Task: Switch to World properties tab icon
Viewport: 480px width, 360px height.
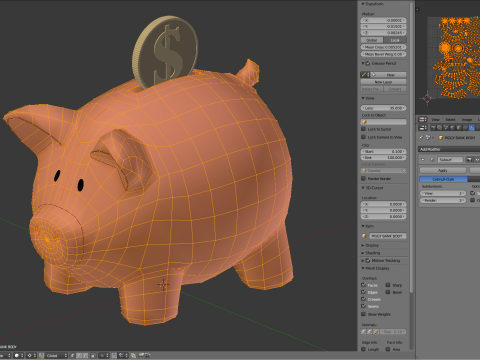Action: (x=452, y=128)
